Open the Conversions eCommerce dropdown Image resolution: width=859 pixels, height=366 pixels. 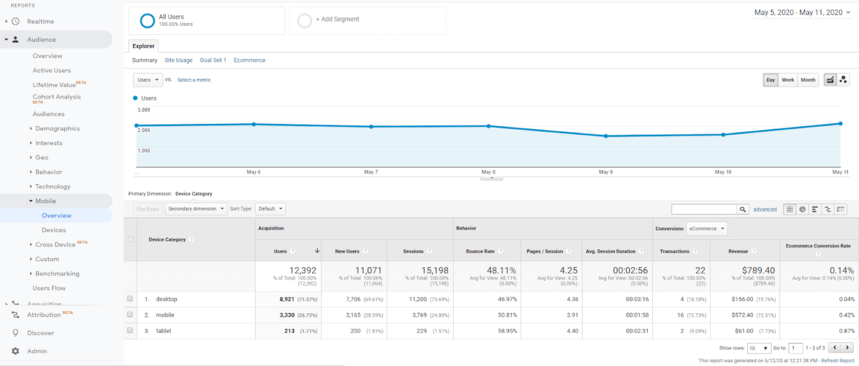click(707, 228)
